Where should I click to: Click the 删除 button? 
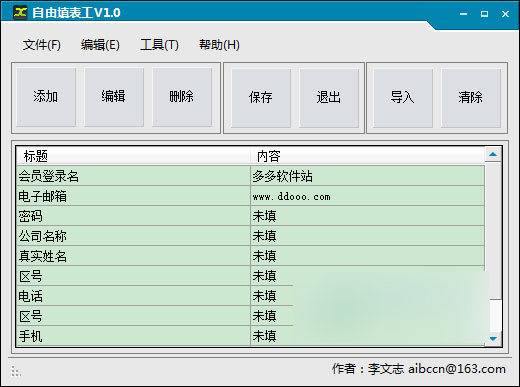(x=182, y=97)
